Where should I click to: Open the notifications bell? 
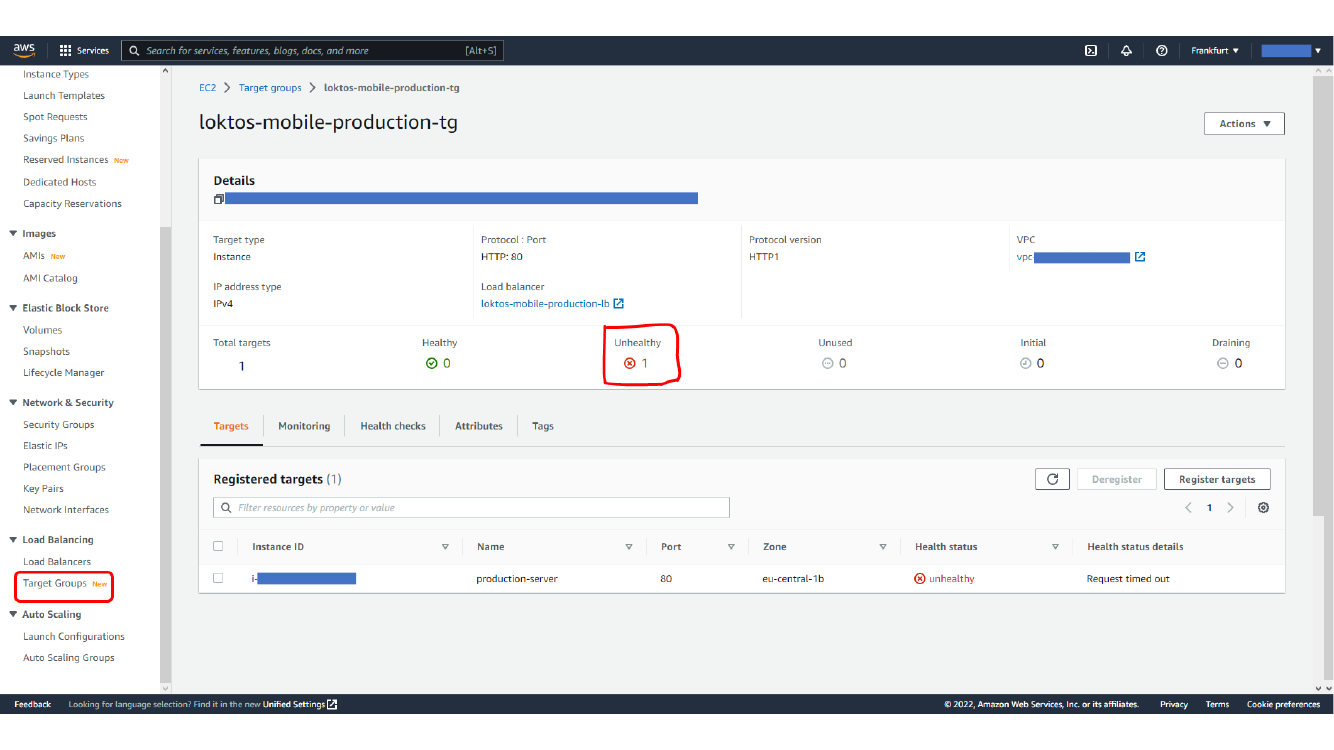[1126, 51]
